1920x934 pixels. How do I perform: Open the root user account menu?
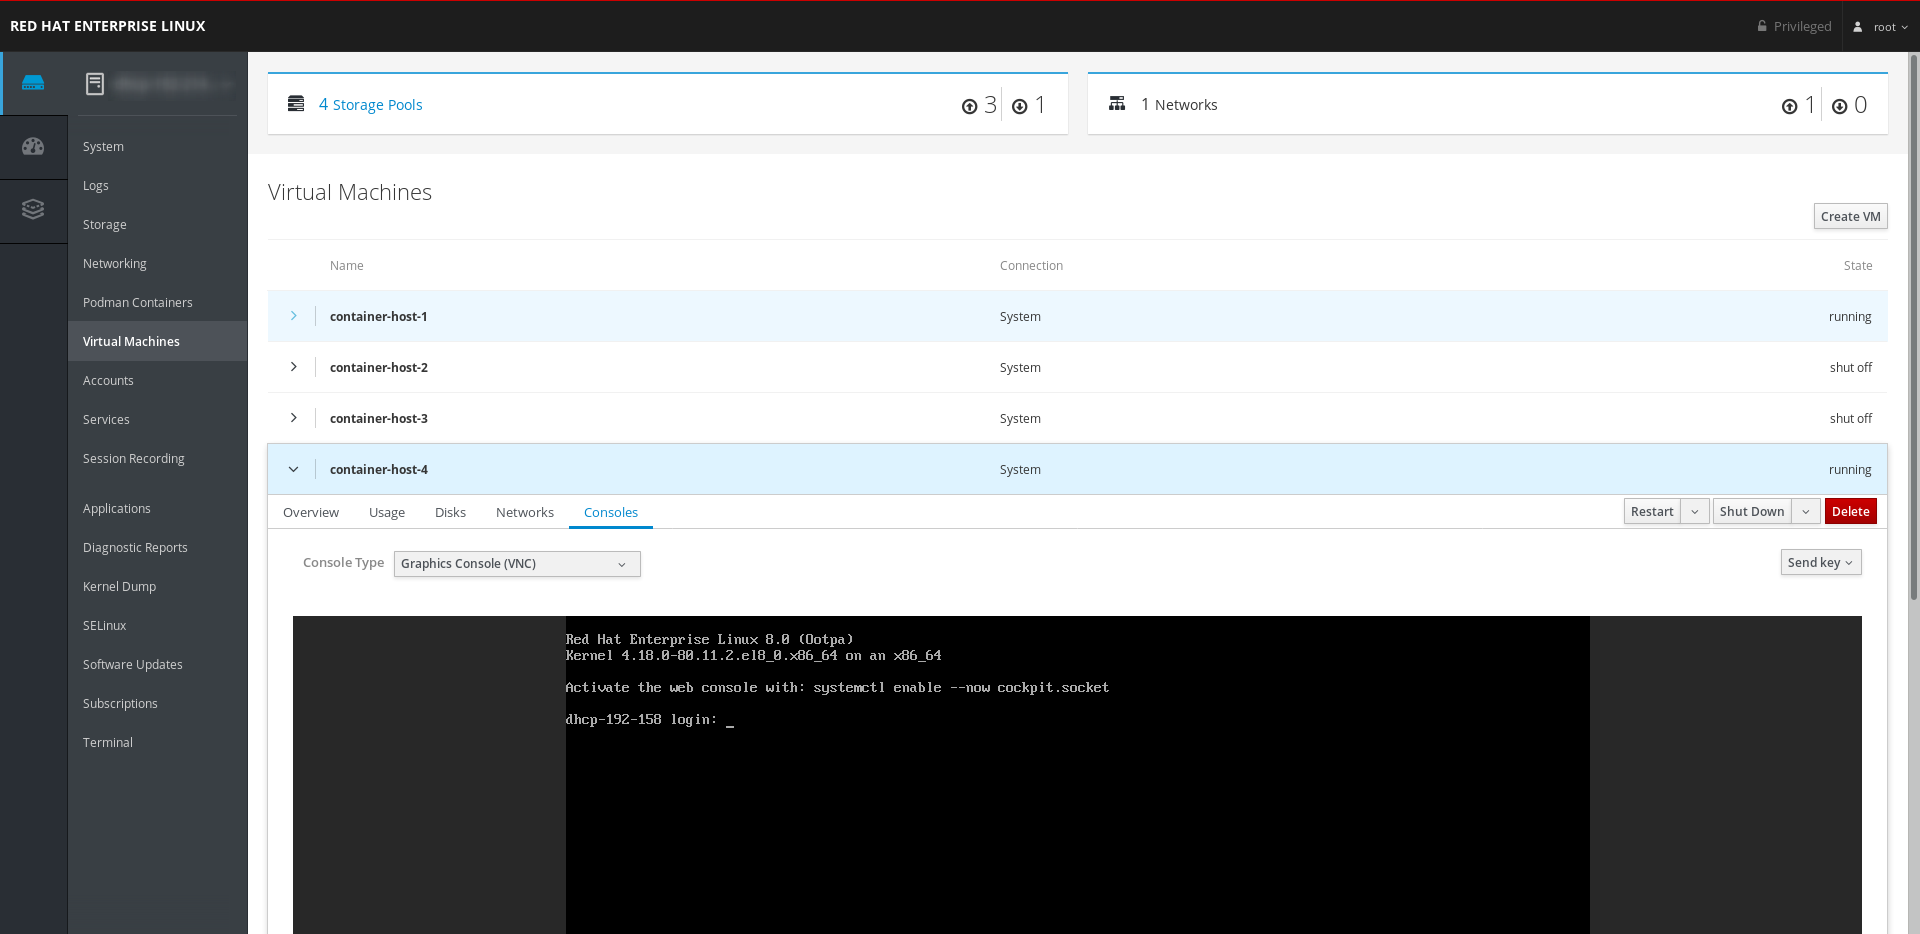pos(1881,27)
